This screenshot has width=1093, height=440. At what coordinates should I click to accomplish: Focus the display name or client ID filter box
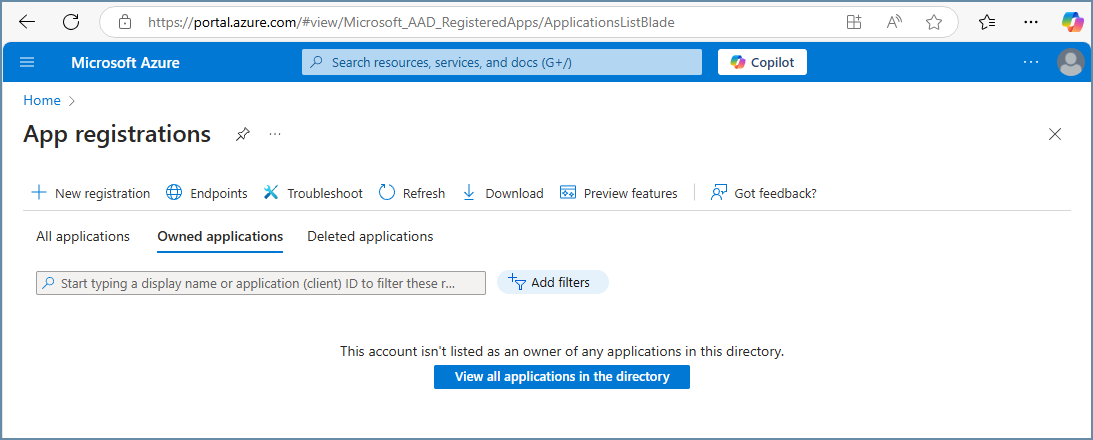261,283
